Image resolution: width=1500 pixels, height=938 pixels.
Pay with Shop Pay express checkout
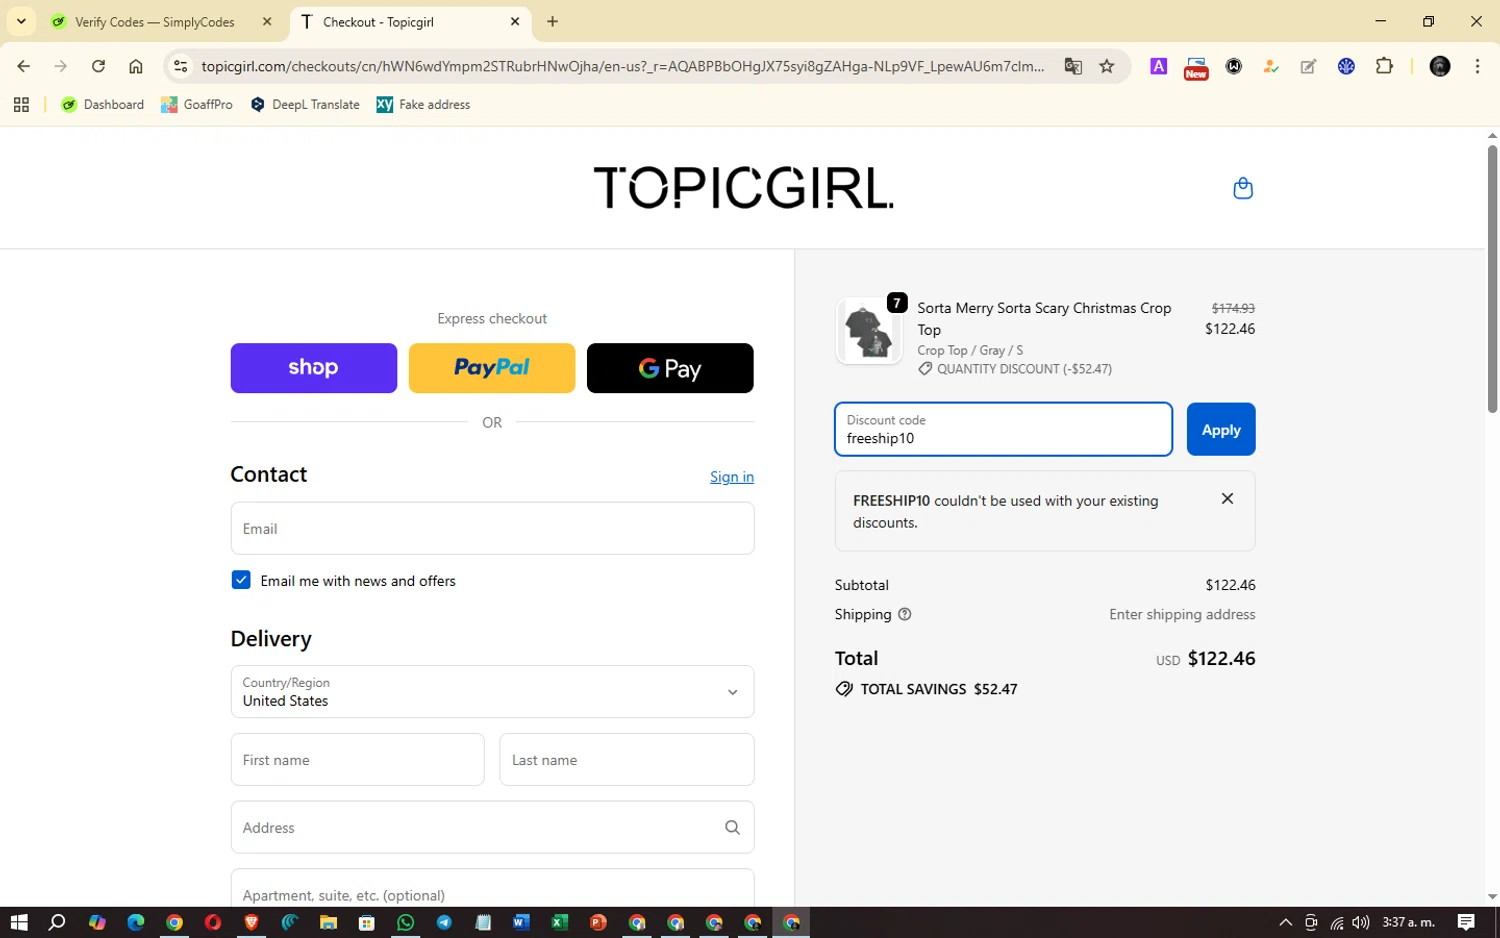click(x=313, y=368)
